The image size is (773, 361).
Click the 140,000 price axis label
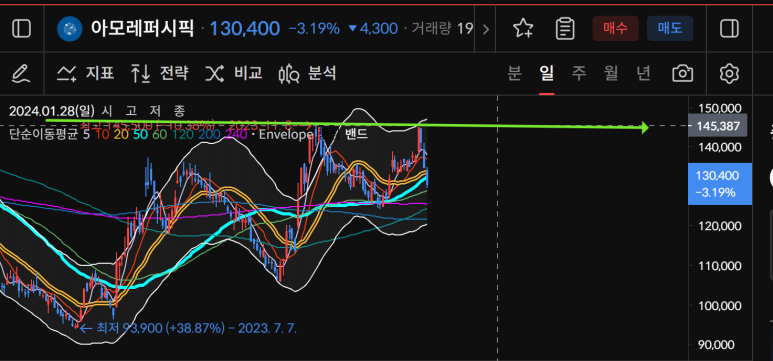click(x=719, y=147)
